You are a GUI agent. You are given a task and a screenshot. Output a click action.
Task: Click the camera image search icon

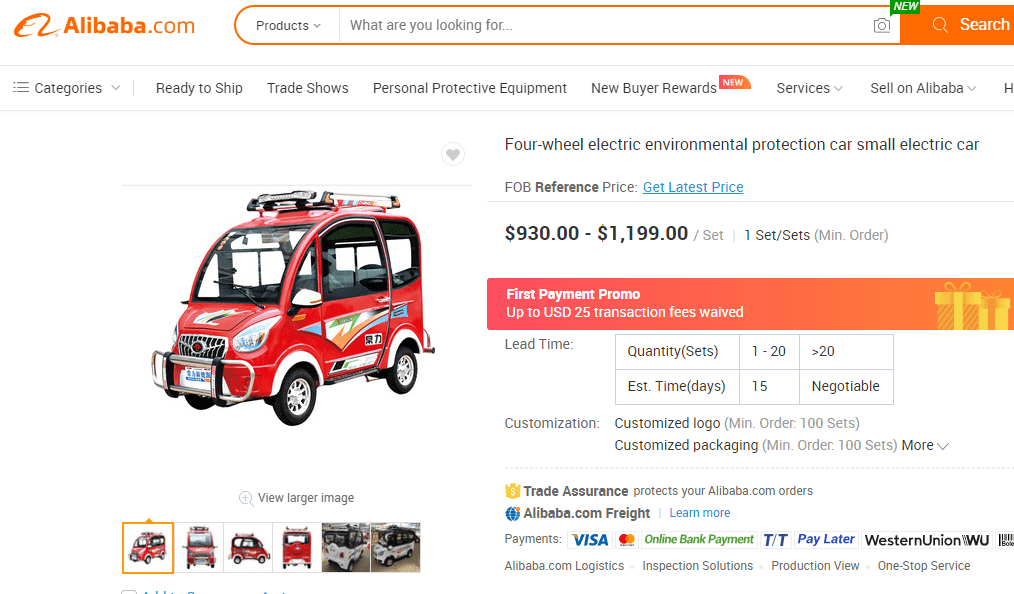tap(881, 25)
